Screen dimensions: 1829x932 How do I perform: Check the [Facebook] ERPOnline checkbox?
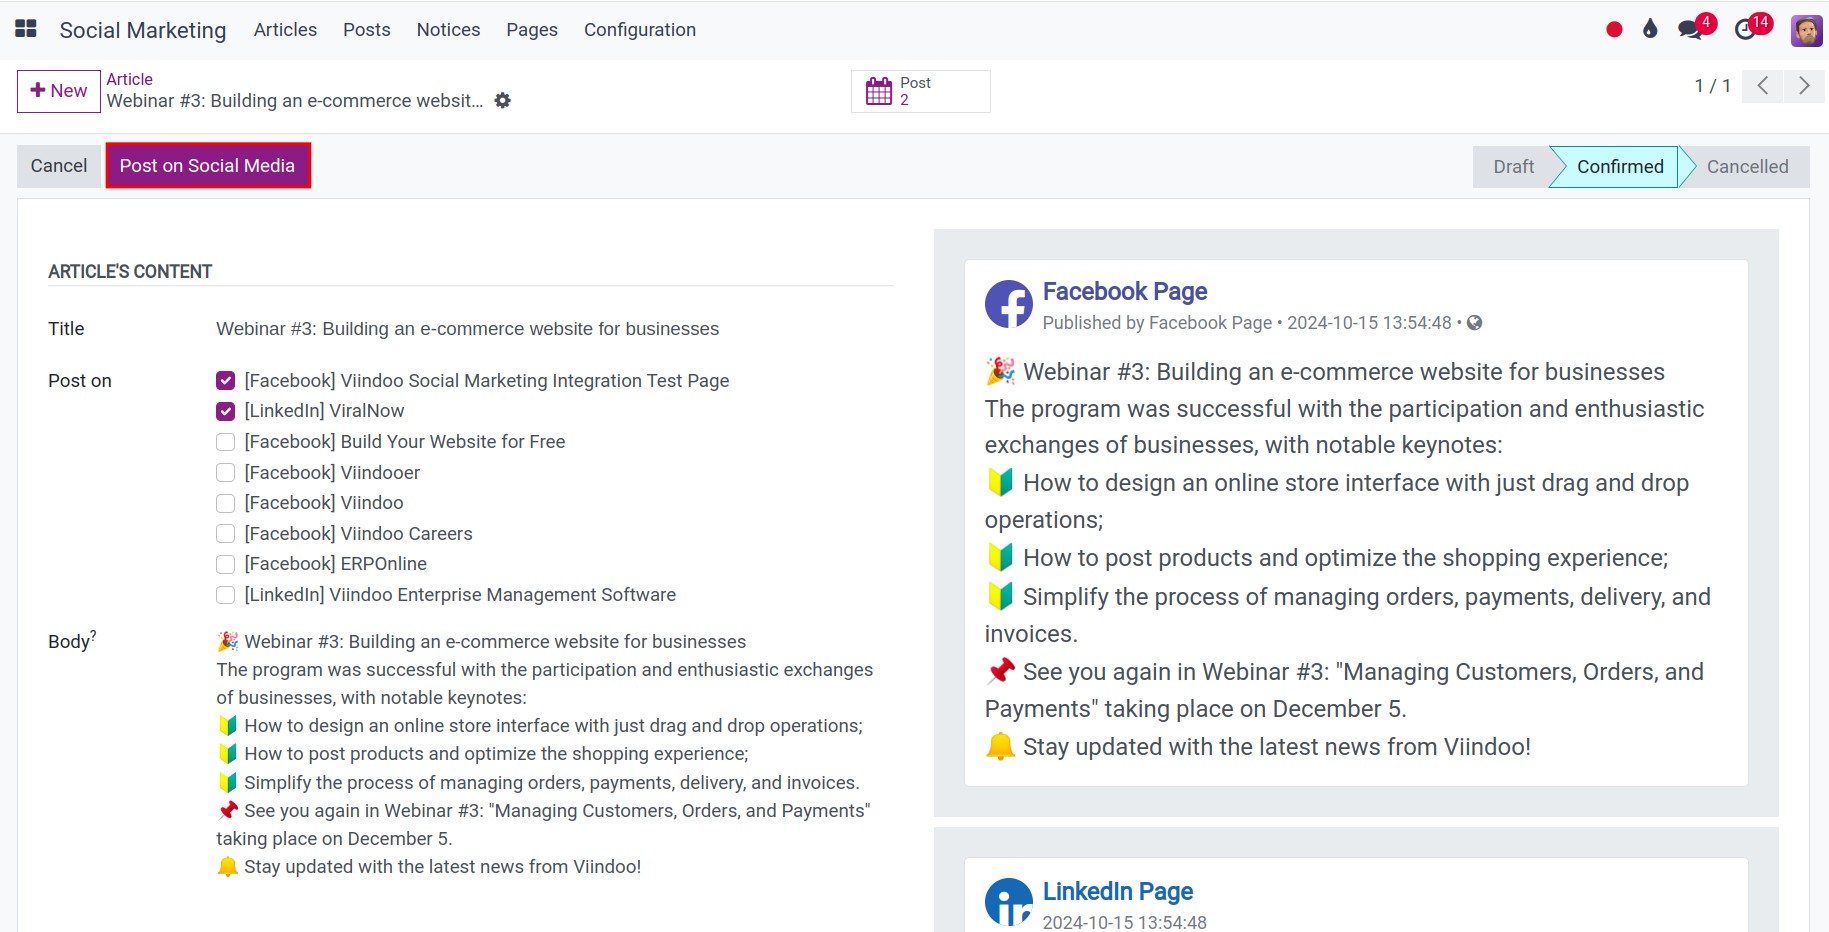[x=226, y=564]
